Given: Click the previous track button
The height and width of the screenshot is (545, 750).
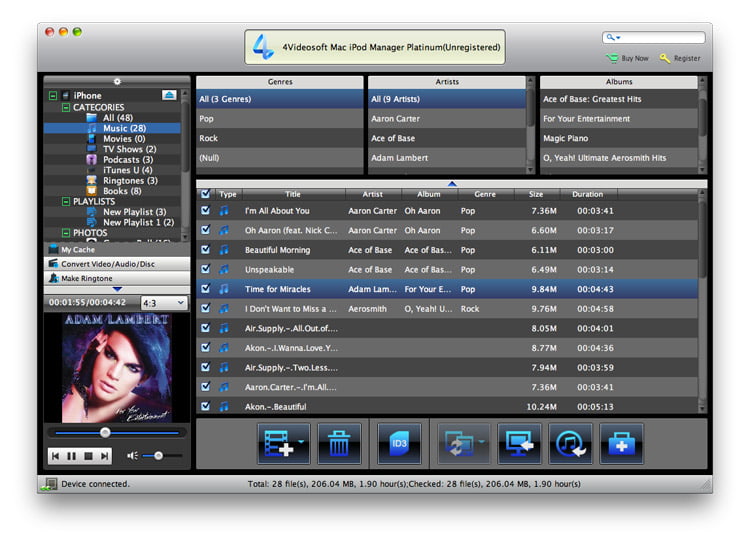Looking at the screenshot, I should [x=55, y=456].
